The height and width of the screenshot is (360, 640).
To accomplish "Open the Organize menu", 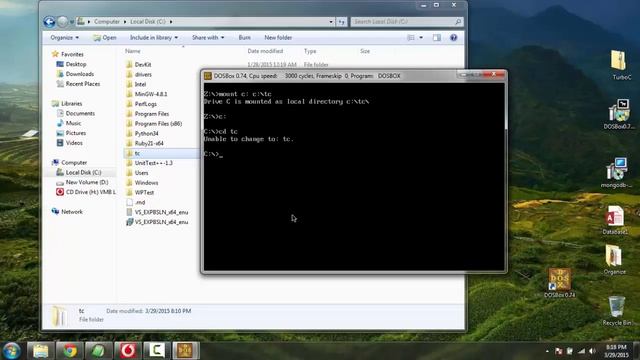I will pos(64,38).
